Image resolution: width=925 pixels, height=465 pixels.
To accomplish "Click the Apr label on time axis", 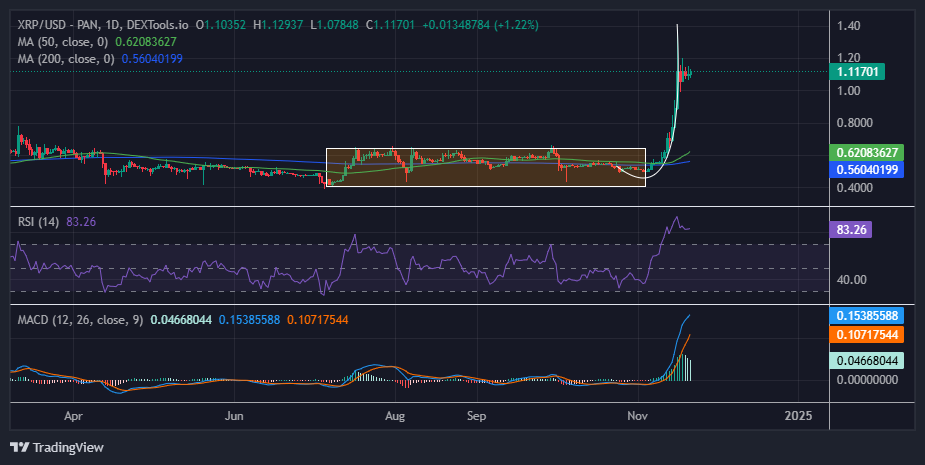I will click(73, 416).
